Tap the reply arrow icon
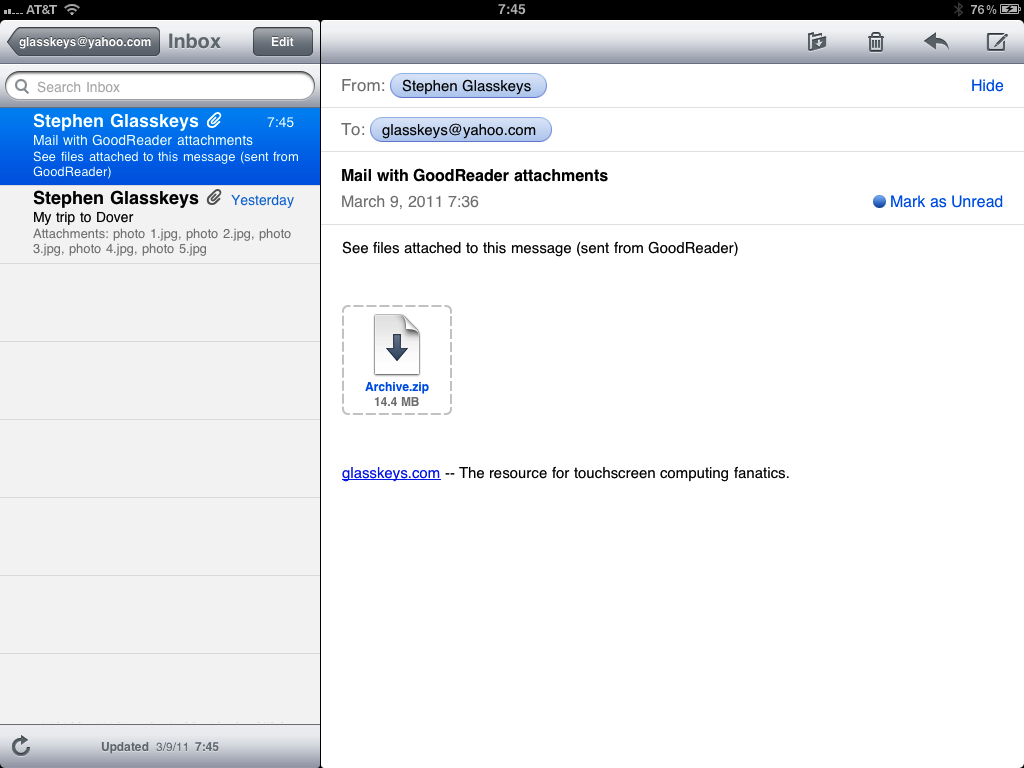This screenshot has width=1024, height=768. pyautogui.click(x=936, y=42)
